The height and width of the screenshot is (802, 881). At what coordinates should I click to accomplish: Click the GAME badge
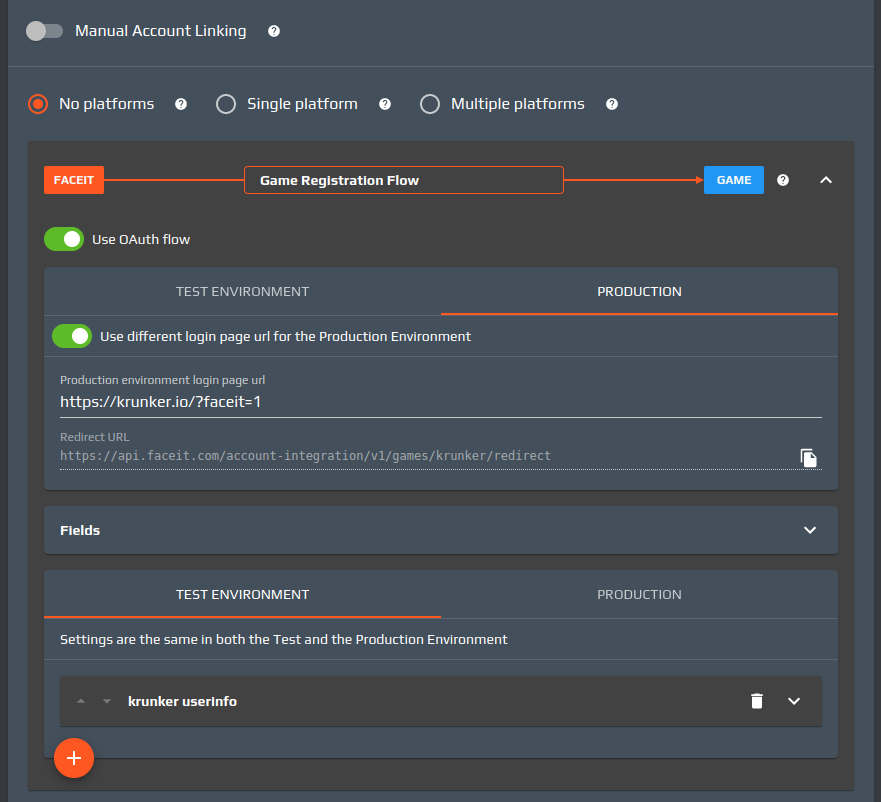click(733, 180)
